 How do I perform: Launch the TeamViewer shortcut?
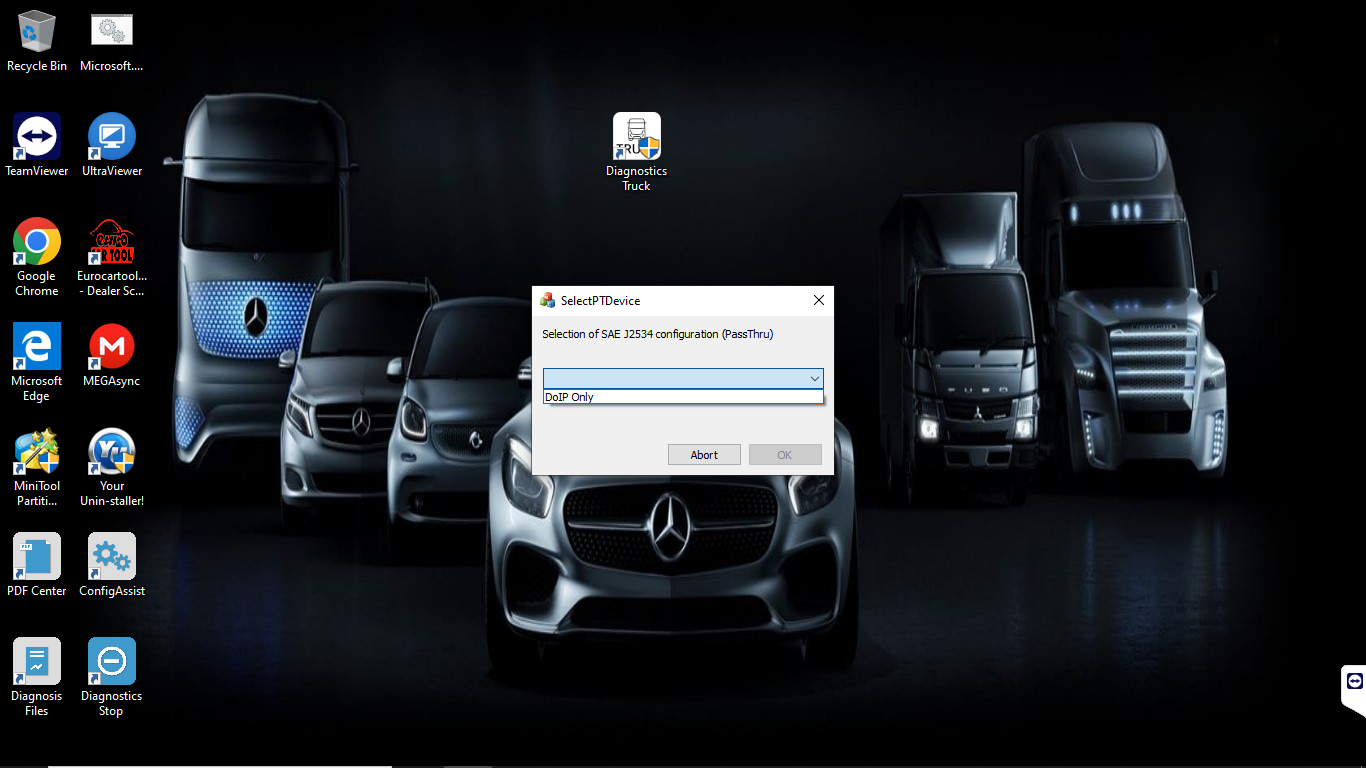[37, 137]
